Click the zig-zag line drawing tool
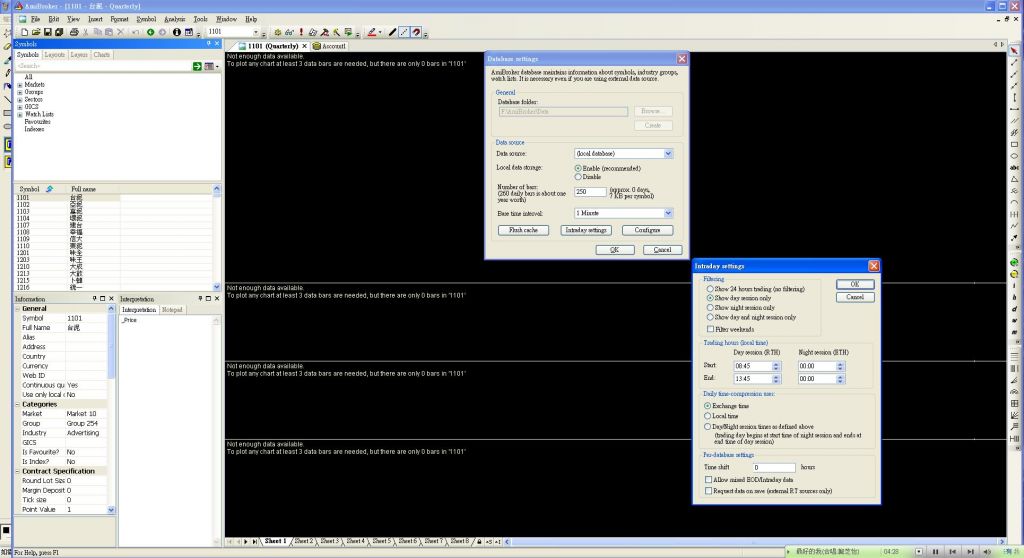 coord(1014,226)
